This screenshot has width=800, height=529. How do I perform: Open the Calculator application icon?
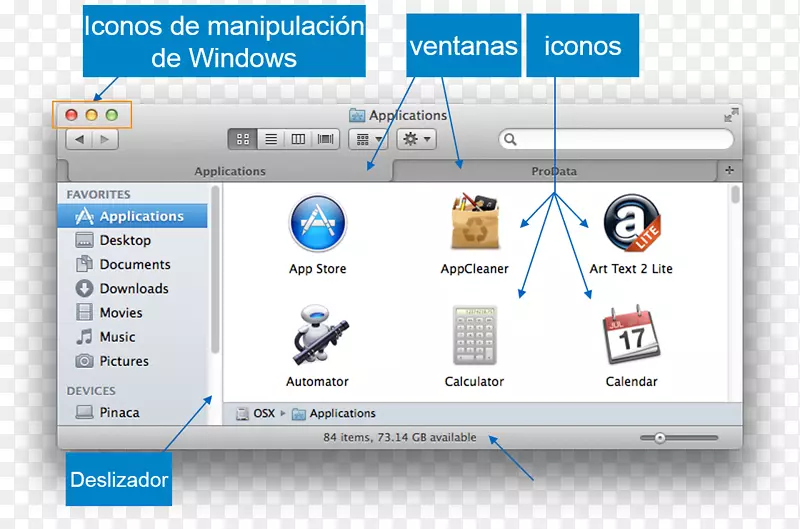coord(474,335)
